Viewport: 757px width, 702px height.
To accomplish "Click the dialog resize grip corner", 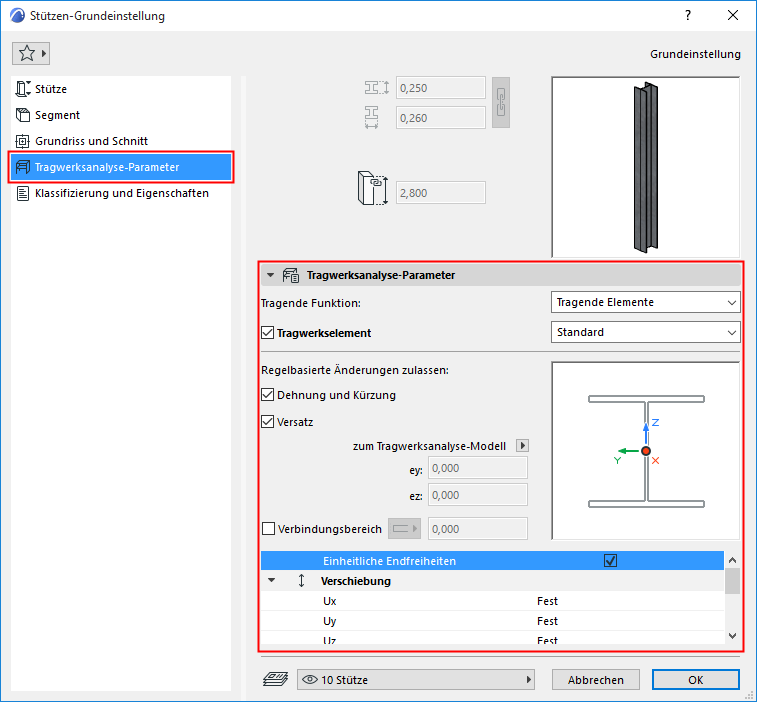I will click(x=749, y=695).
